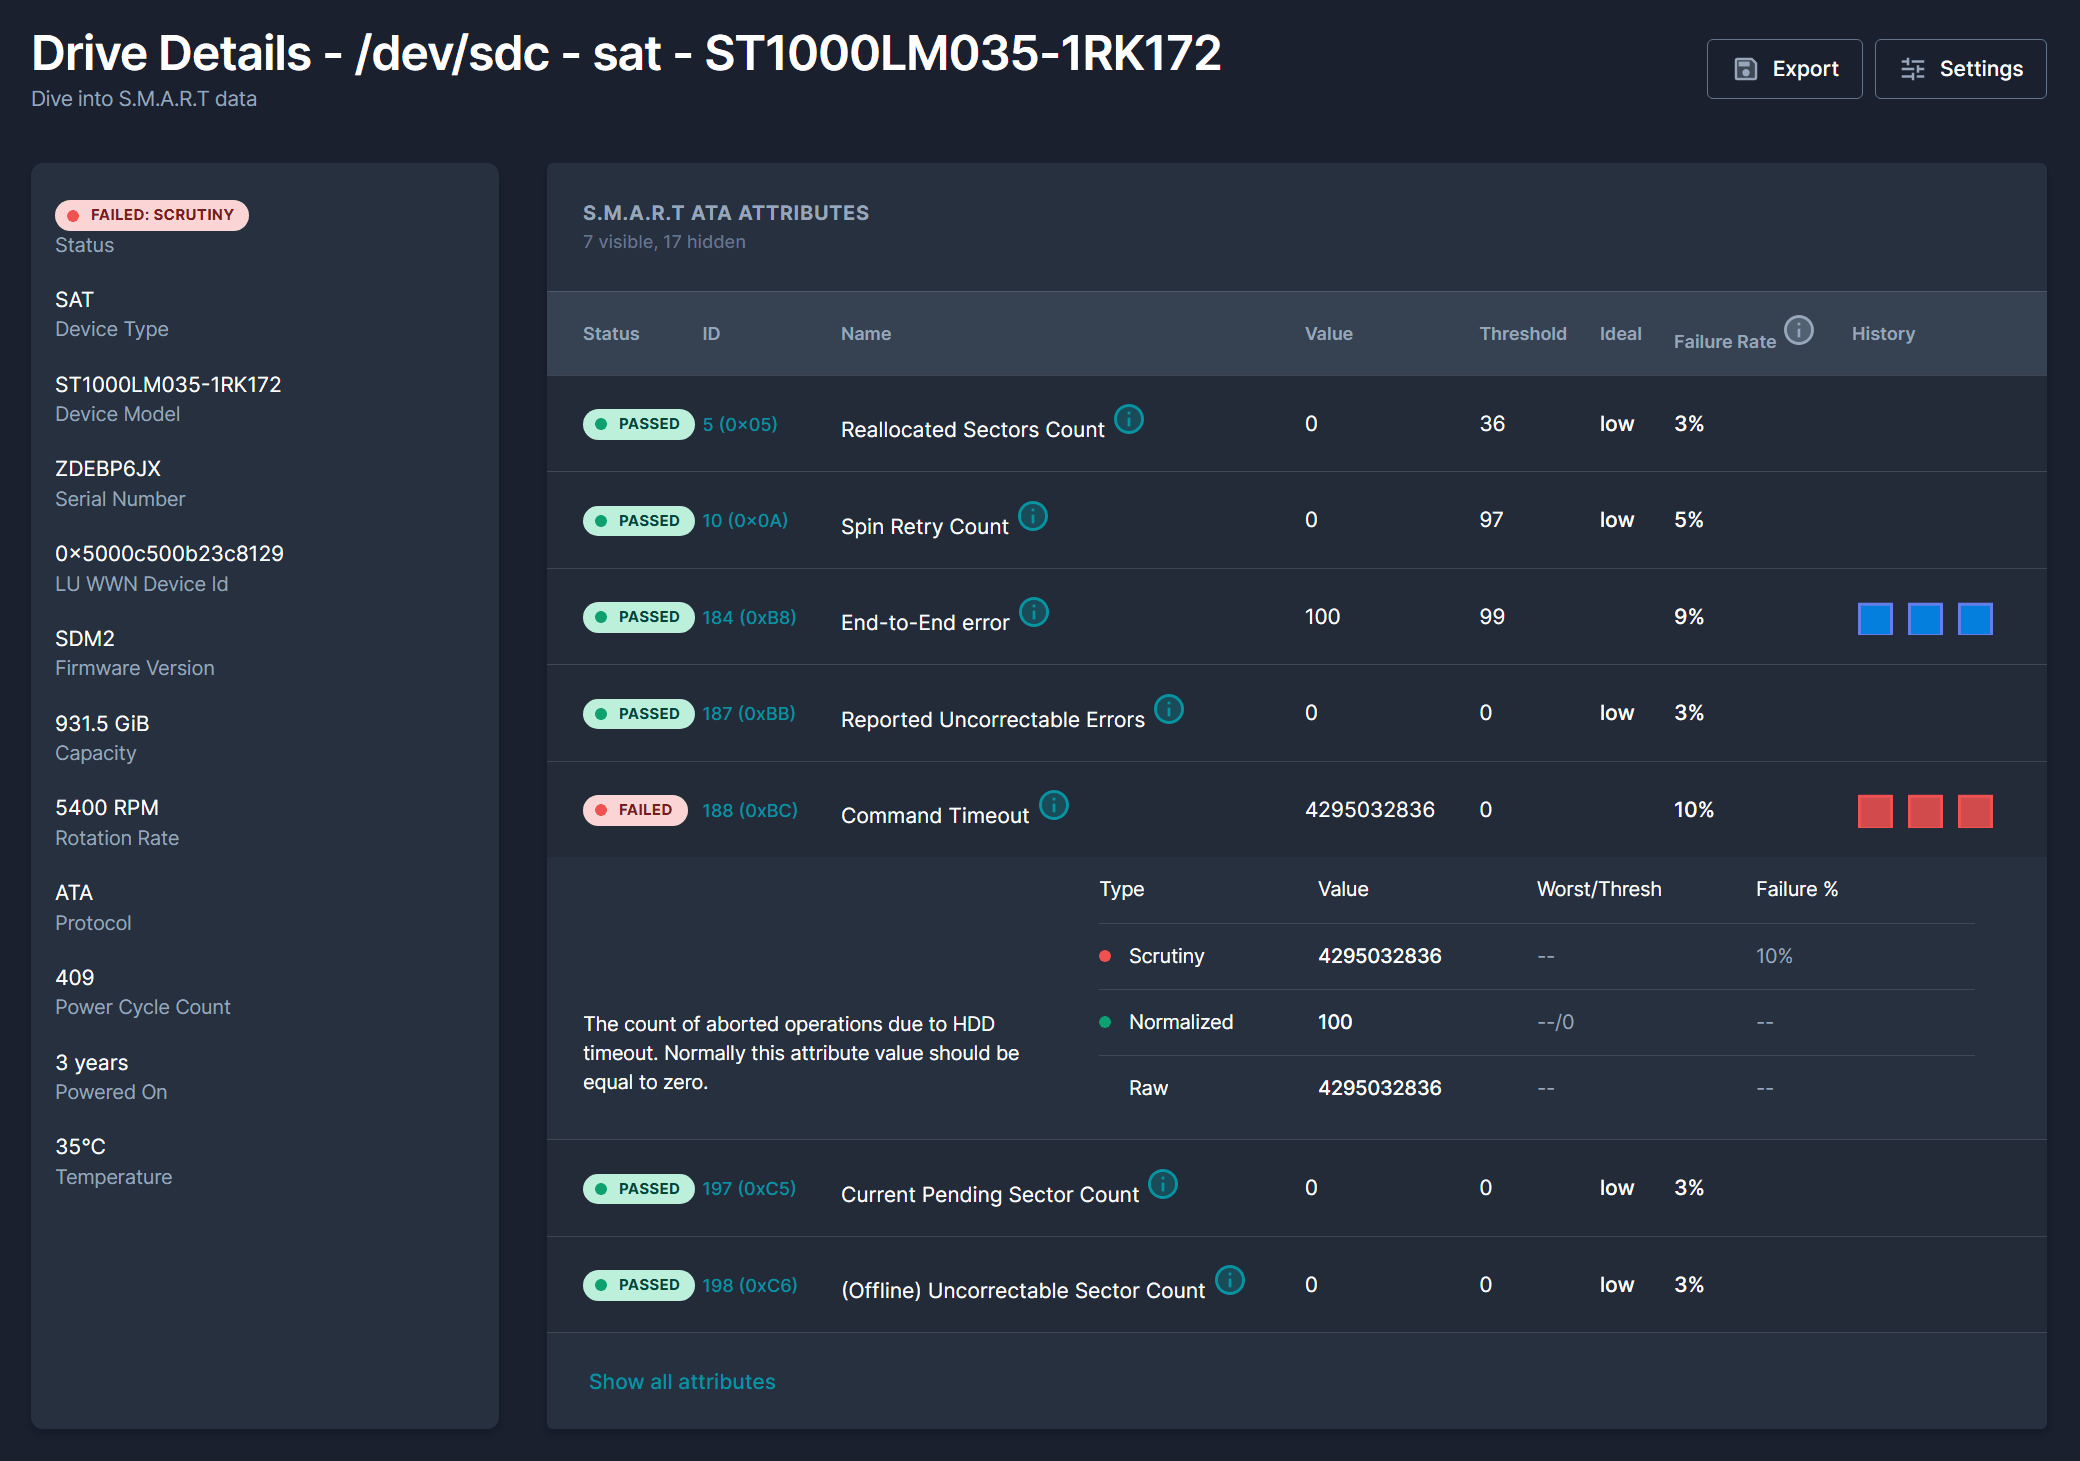
Task: Open info tooltip for Spin Retry Count
Action: (1034, 516)
